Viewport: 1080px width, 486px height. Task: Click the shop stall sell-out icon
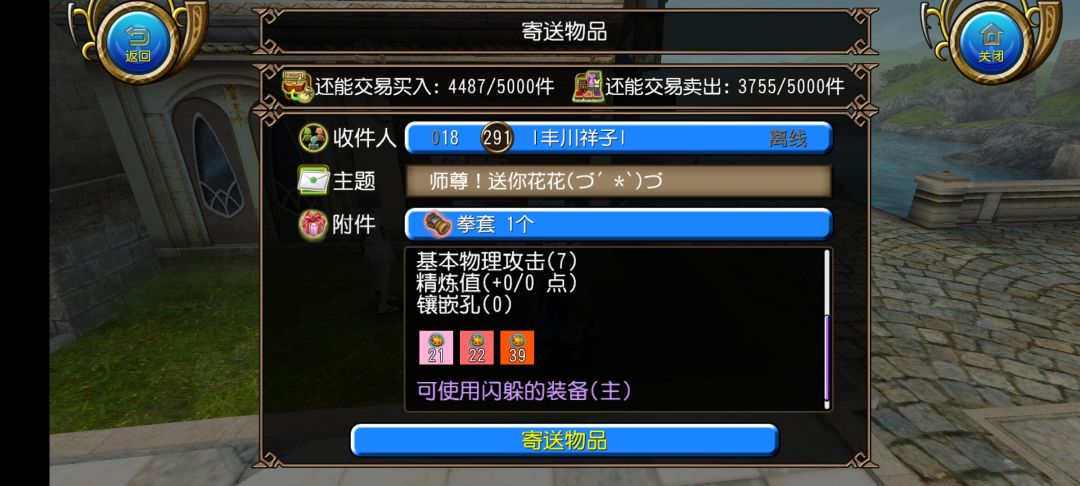click(588, 86)
